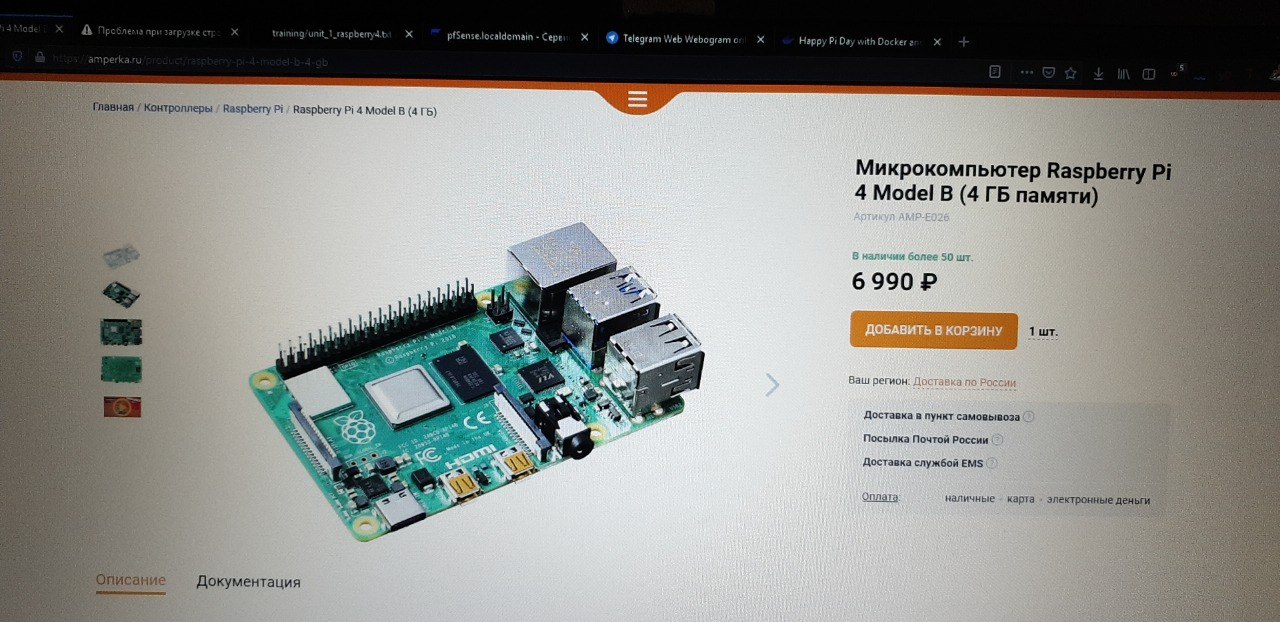Click info icon next to Доставка в пункт самовывоза
This screenshot has width=1280, height=622.
(x=1029, y=417)
